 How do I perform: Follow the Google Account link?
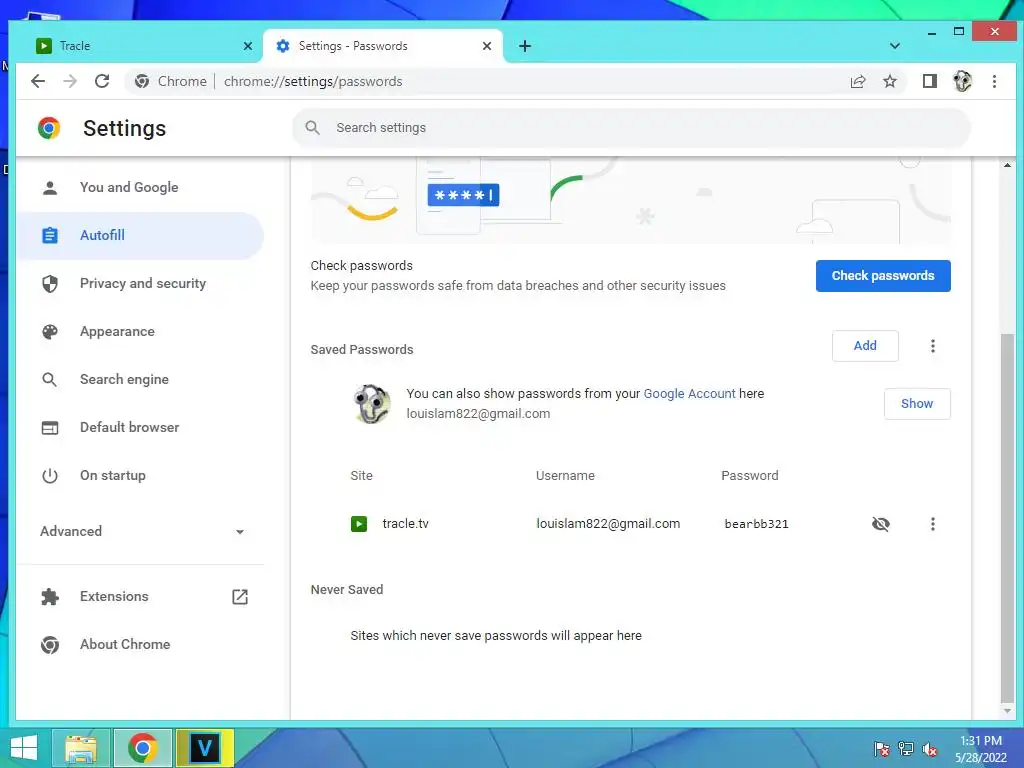pyautogui.click(x=689, y=393)
